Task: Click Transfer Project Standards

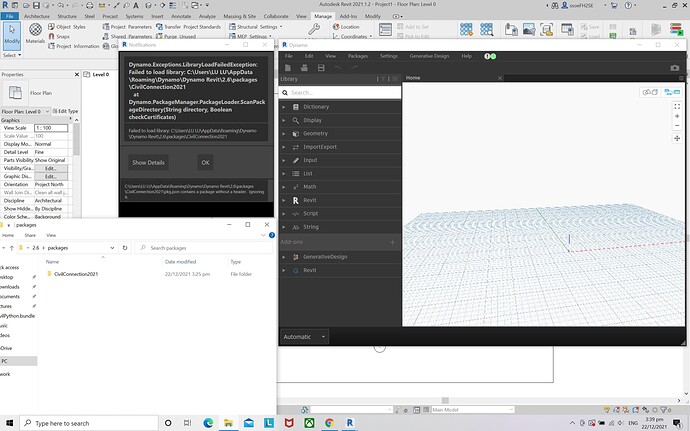Action: click(x=188, y=27)
